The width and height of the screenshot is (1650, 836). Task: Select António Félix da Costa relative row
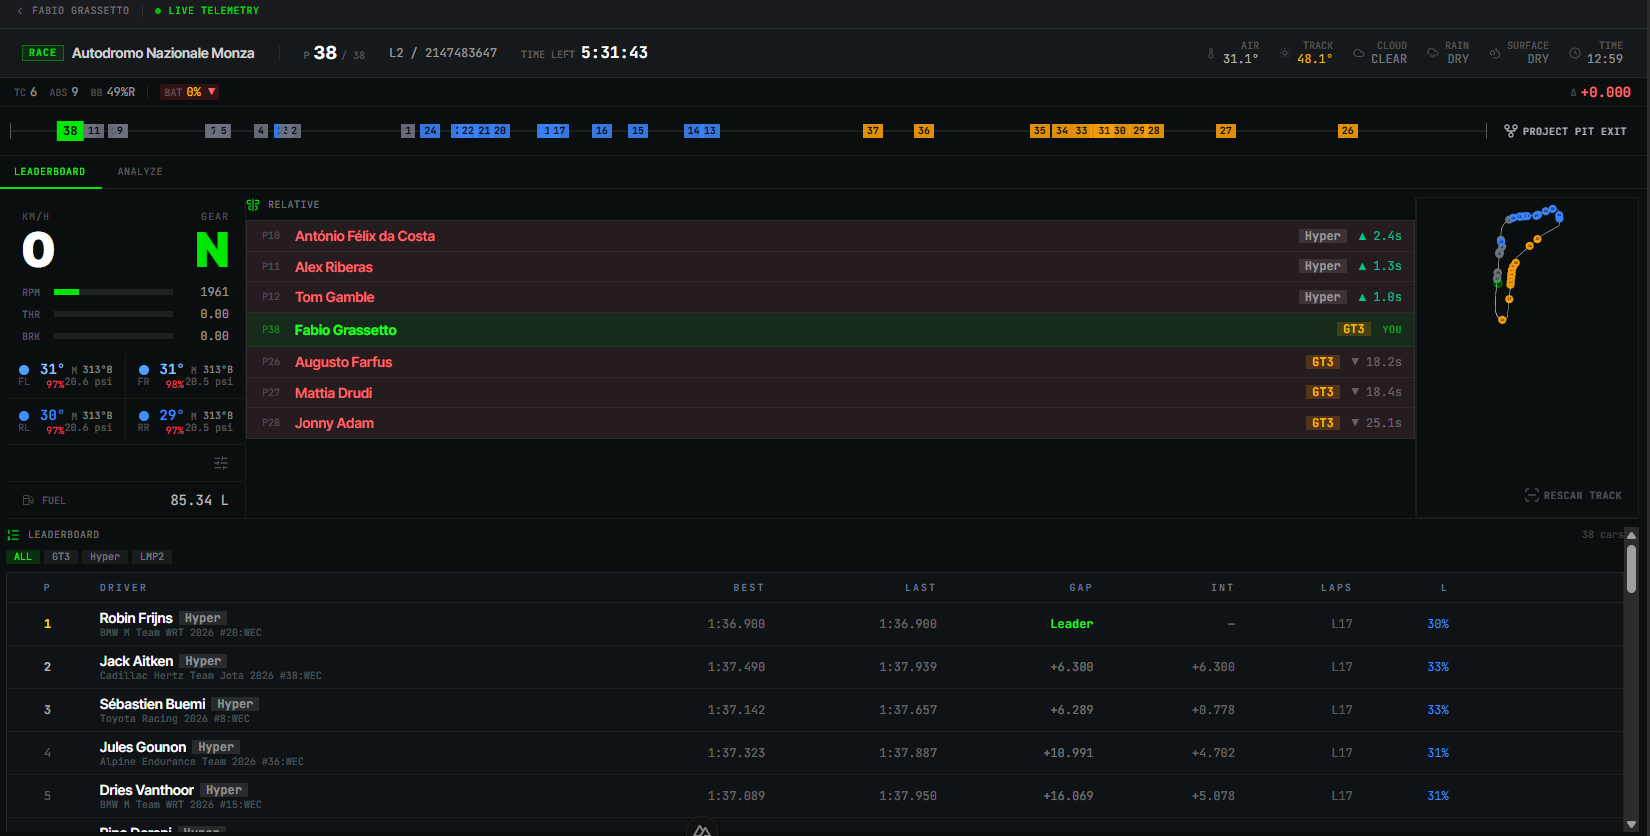(830, 236)
